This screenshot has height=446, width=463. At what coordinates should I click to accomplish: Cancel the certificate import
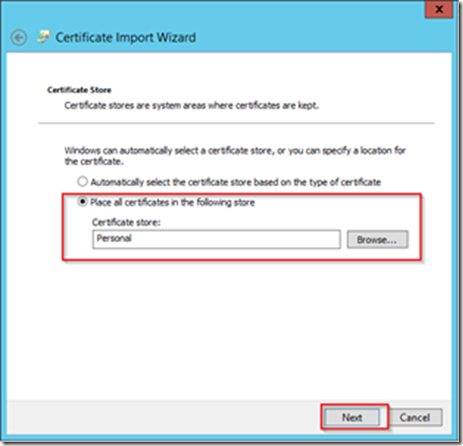click(x=415, y=417)
